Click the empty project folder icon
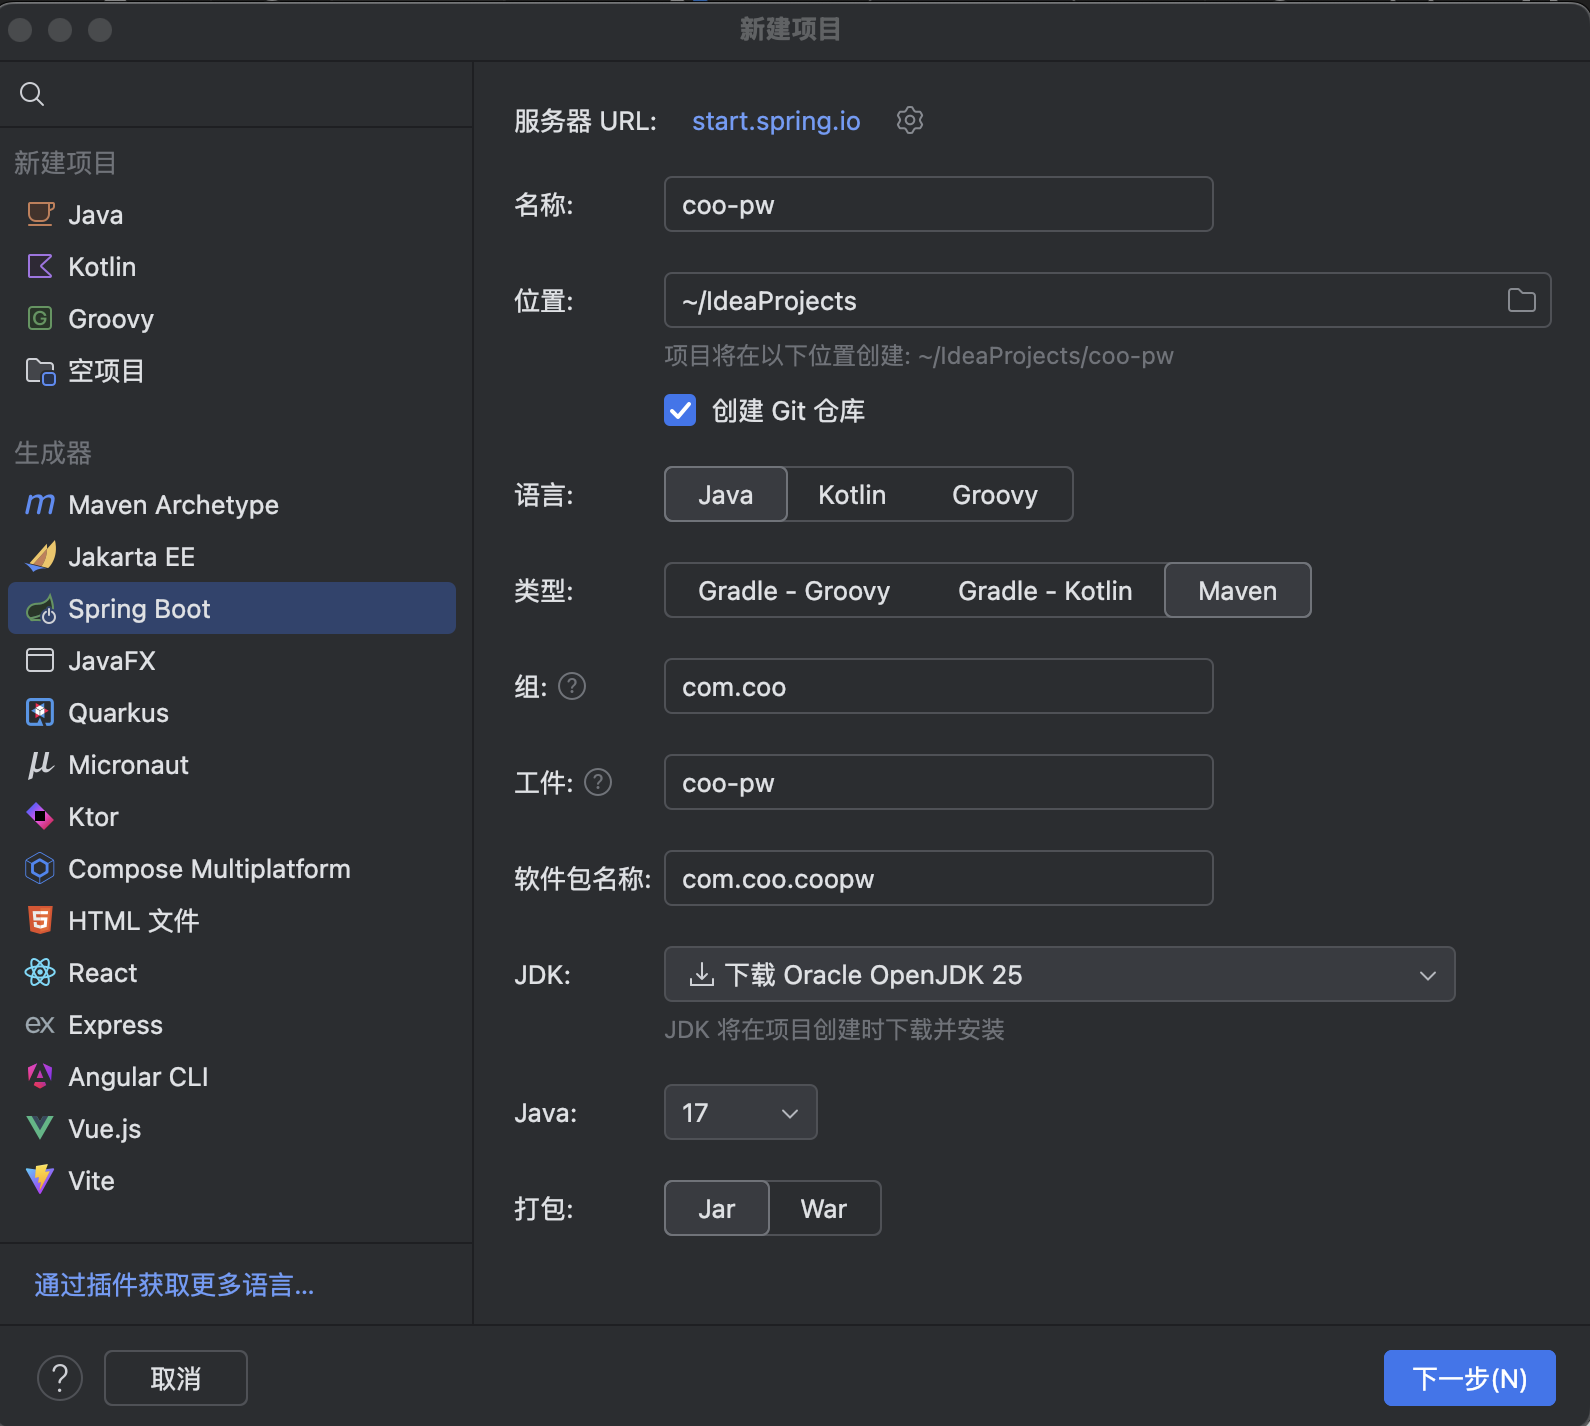Image resolution: width=1590 pixels, height=1426 pixels. pos(40,371)
